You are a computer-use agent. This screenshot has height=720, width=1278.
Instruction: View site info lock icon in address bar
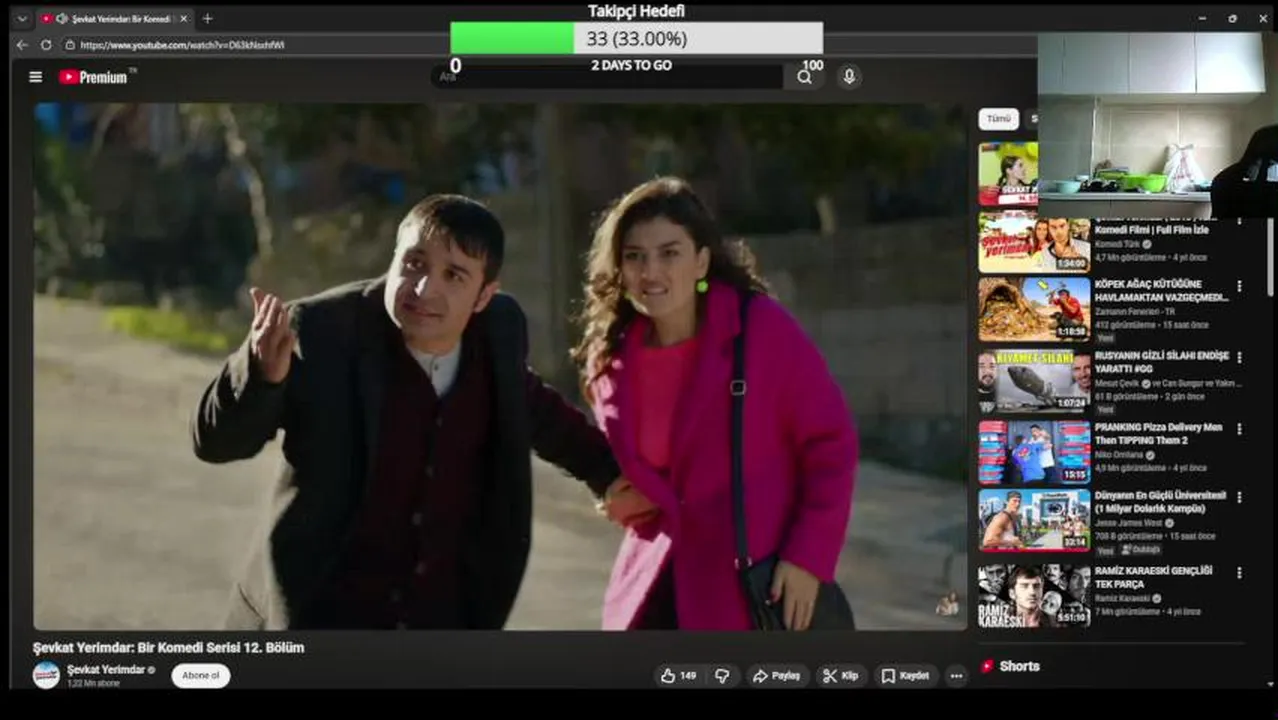point(70,45)
